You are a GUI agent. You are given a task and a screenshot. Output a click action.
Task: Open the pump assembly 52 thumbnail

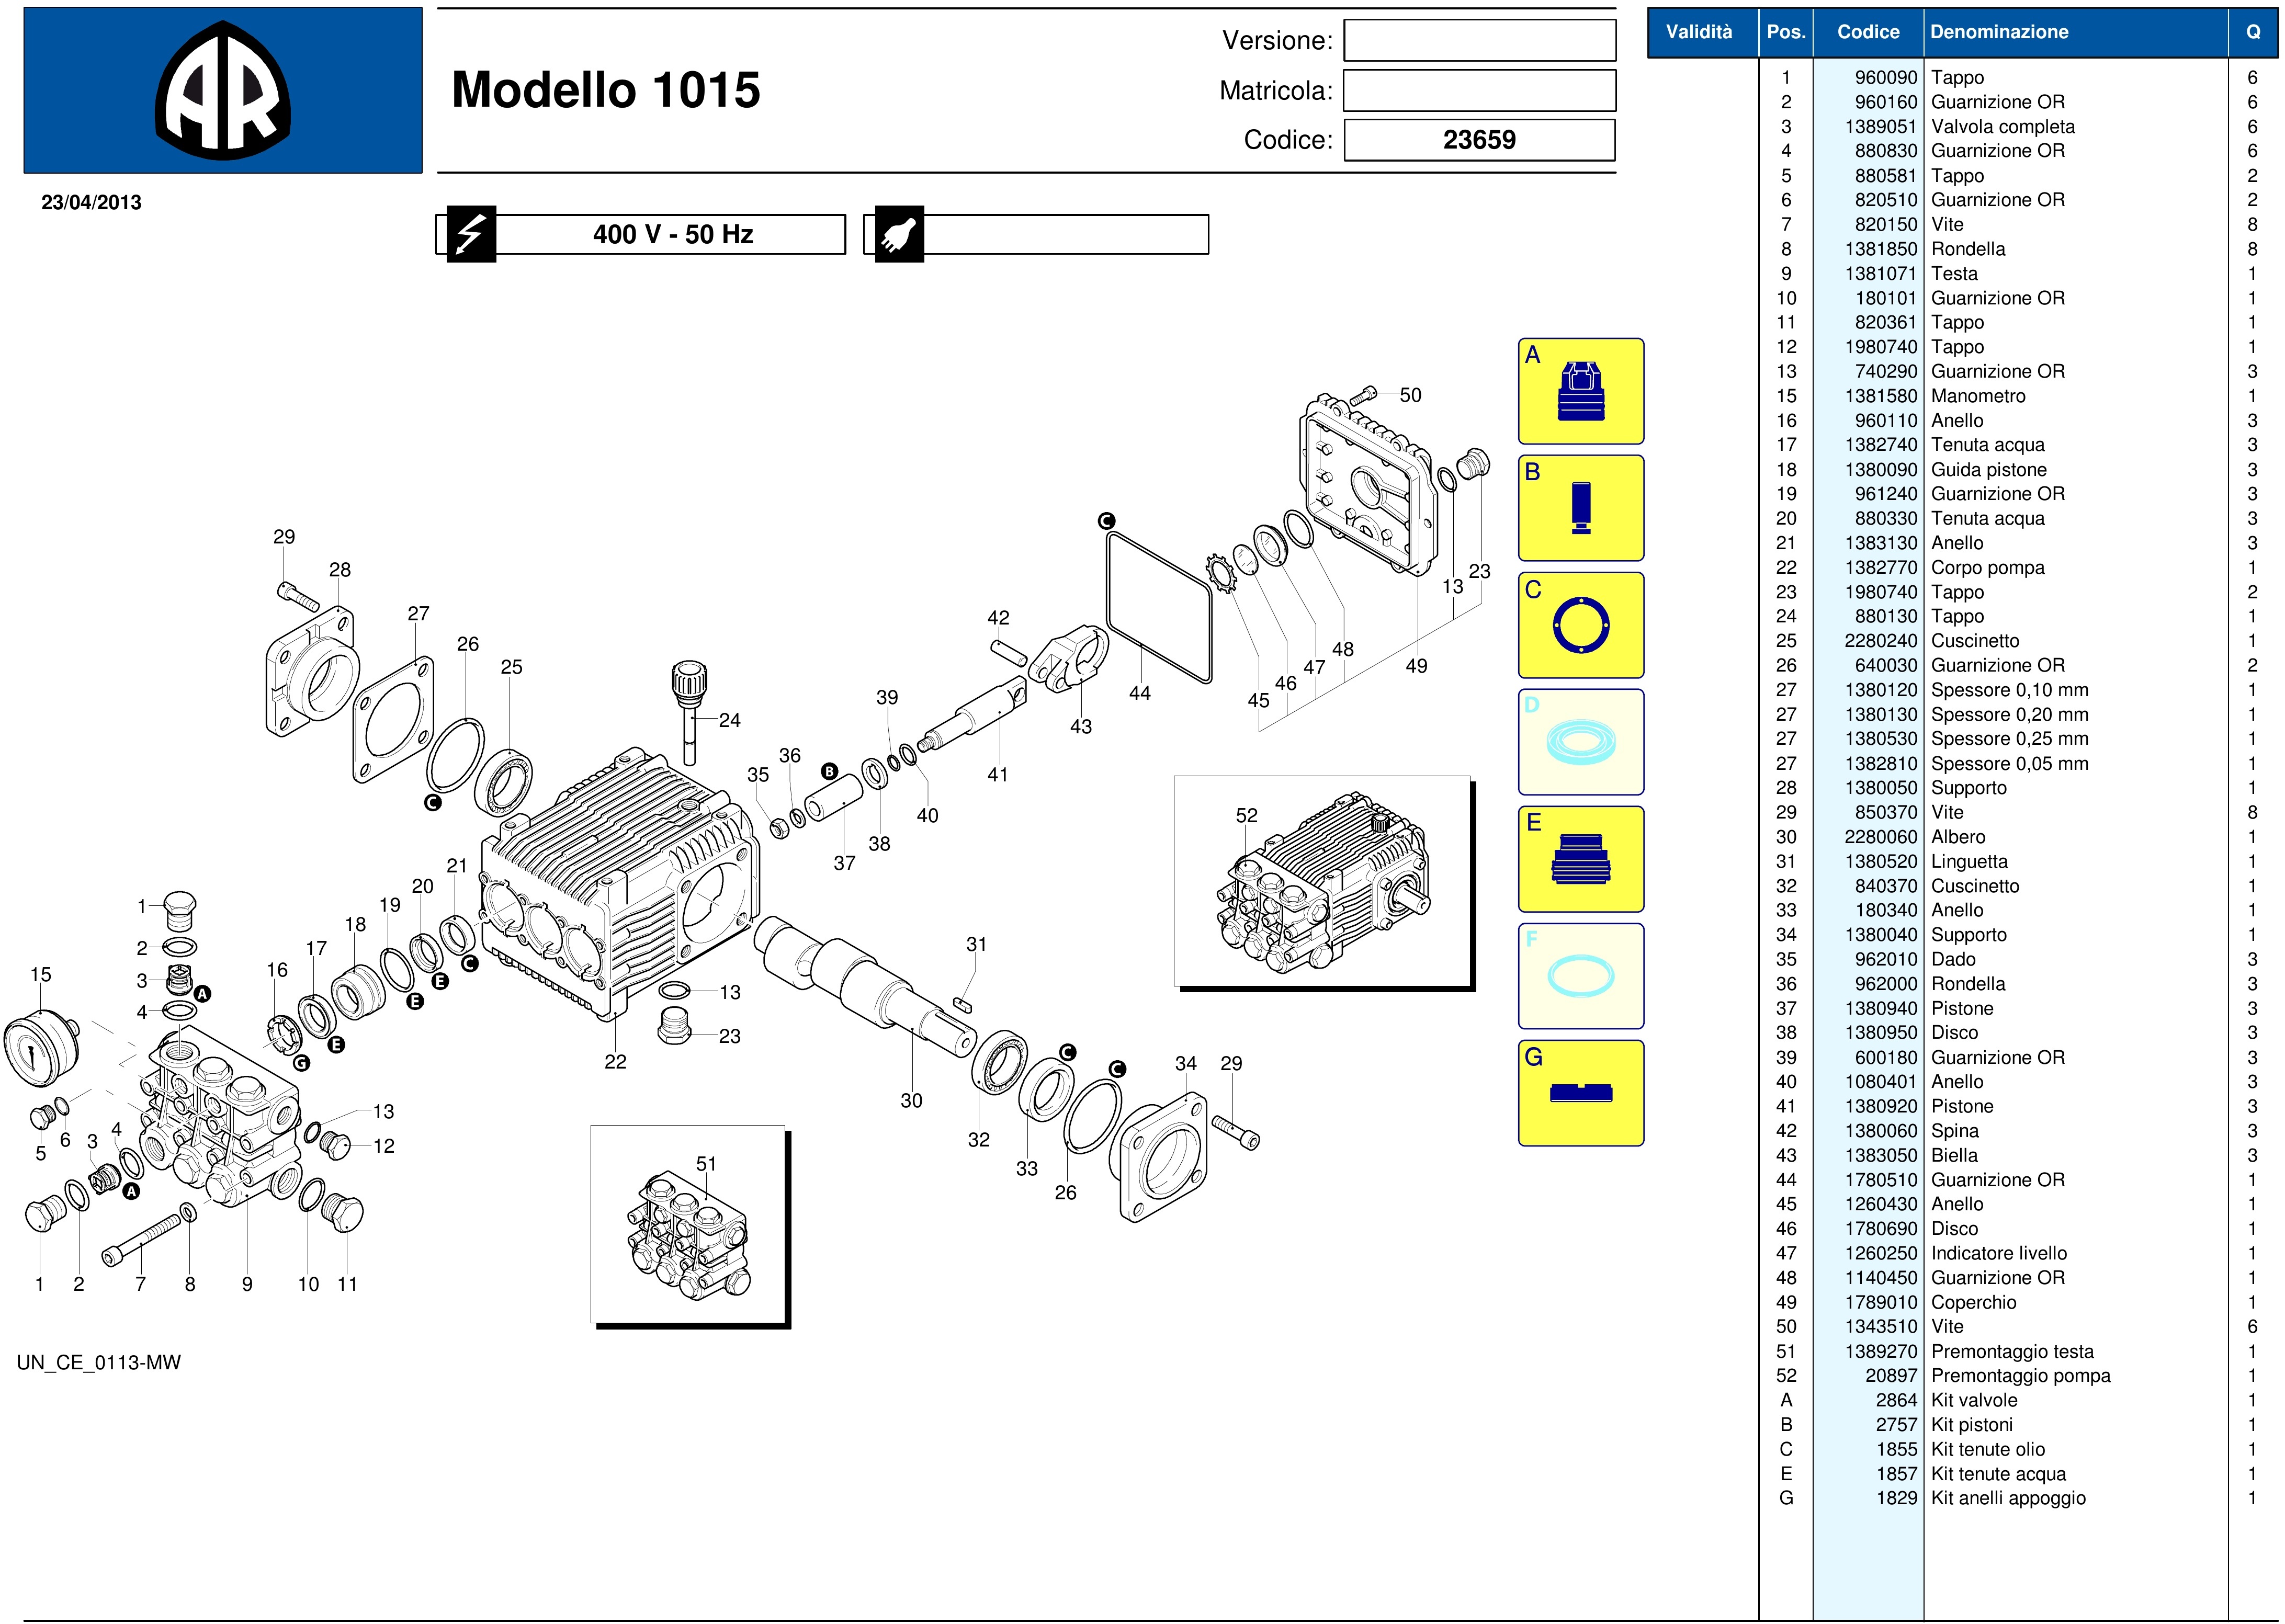coord(1321,881)
